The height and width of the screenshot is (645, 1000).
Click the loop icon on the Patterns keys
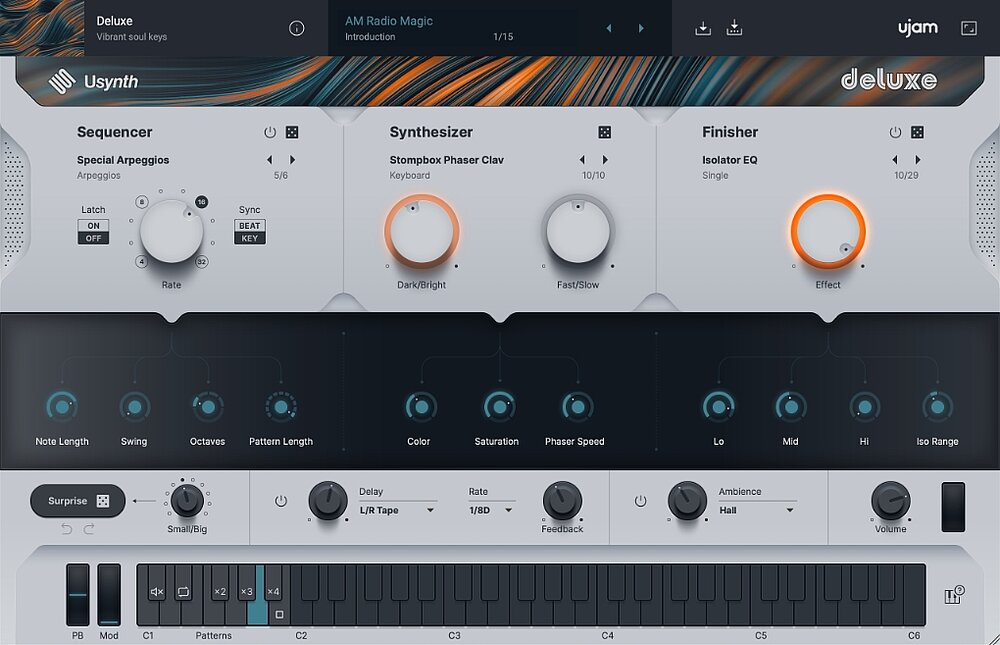pos(183,591)
